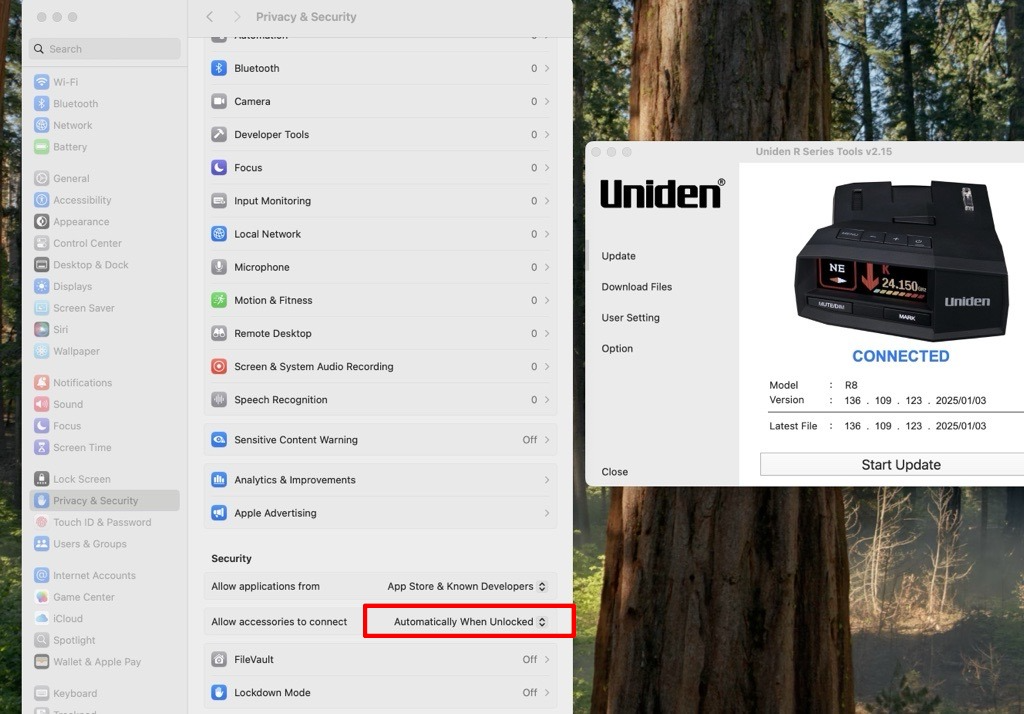Viewport: 1024px width, 714px height.
Task: Open Game Center icon in sidebar
Action: coord(42,596)
